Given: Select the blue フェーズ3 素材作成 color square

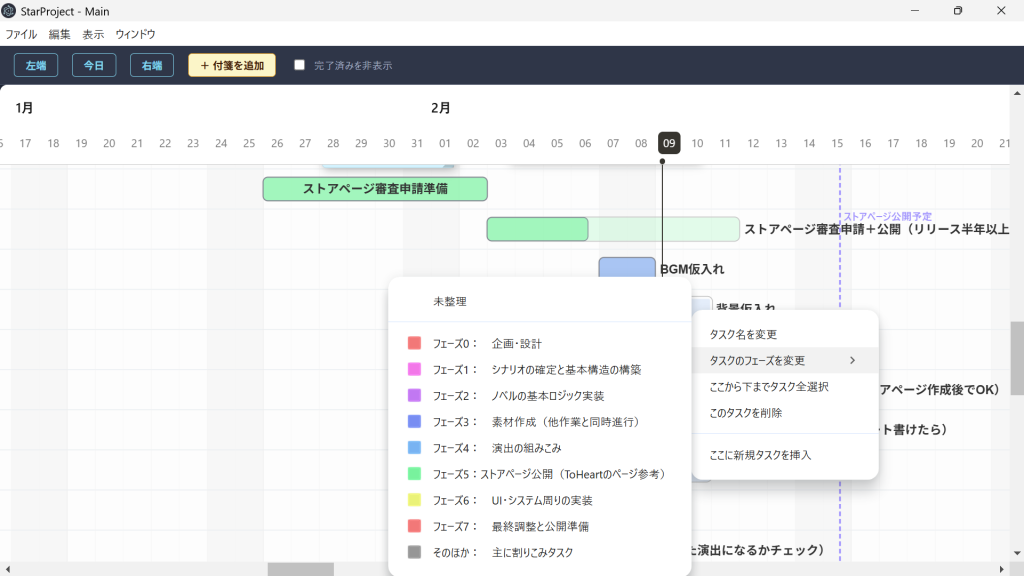Looking at the screenshot, I should click(x=414, y=421).
